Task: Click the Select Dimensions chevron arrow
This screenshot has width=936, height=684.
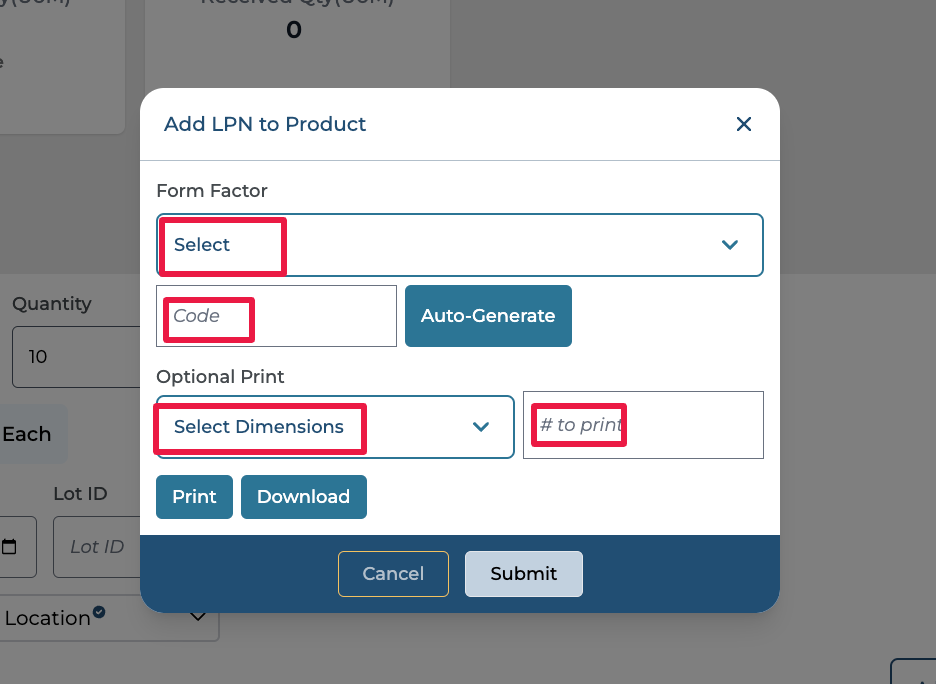Action: (x=481, y=427)
